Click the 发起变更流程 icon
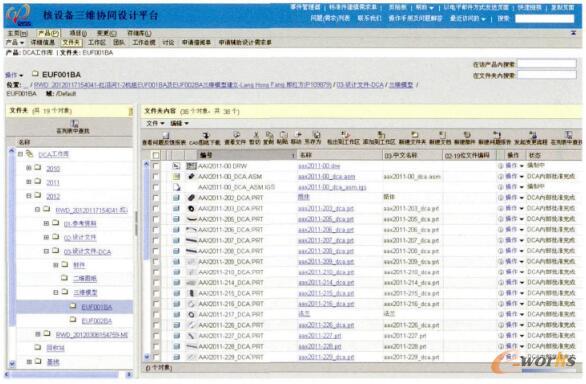The width and height of the screenshot is (586, 384). 533,135
